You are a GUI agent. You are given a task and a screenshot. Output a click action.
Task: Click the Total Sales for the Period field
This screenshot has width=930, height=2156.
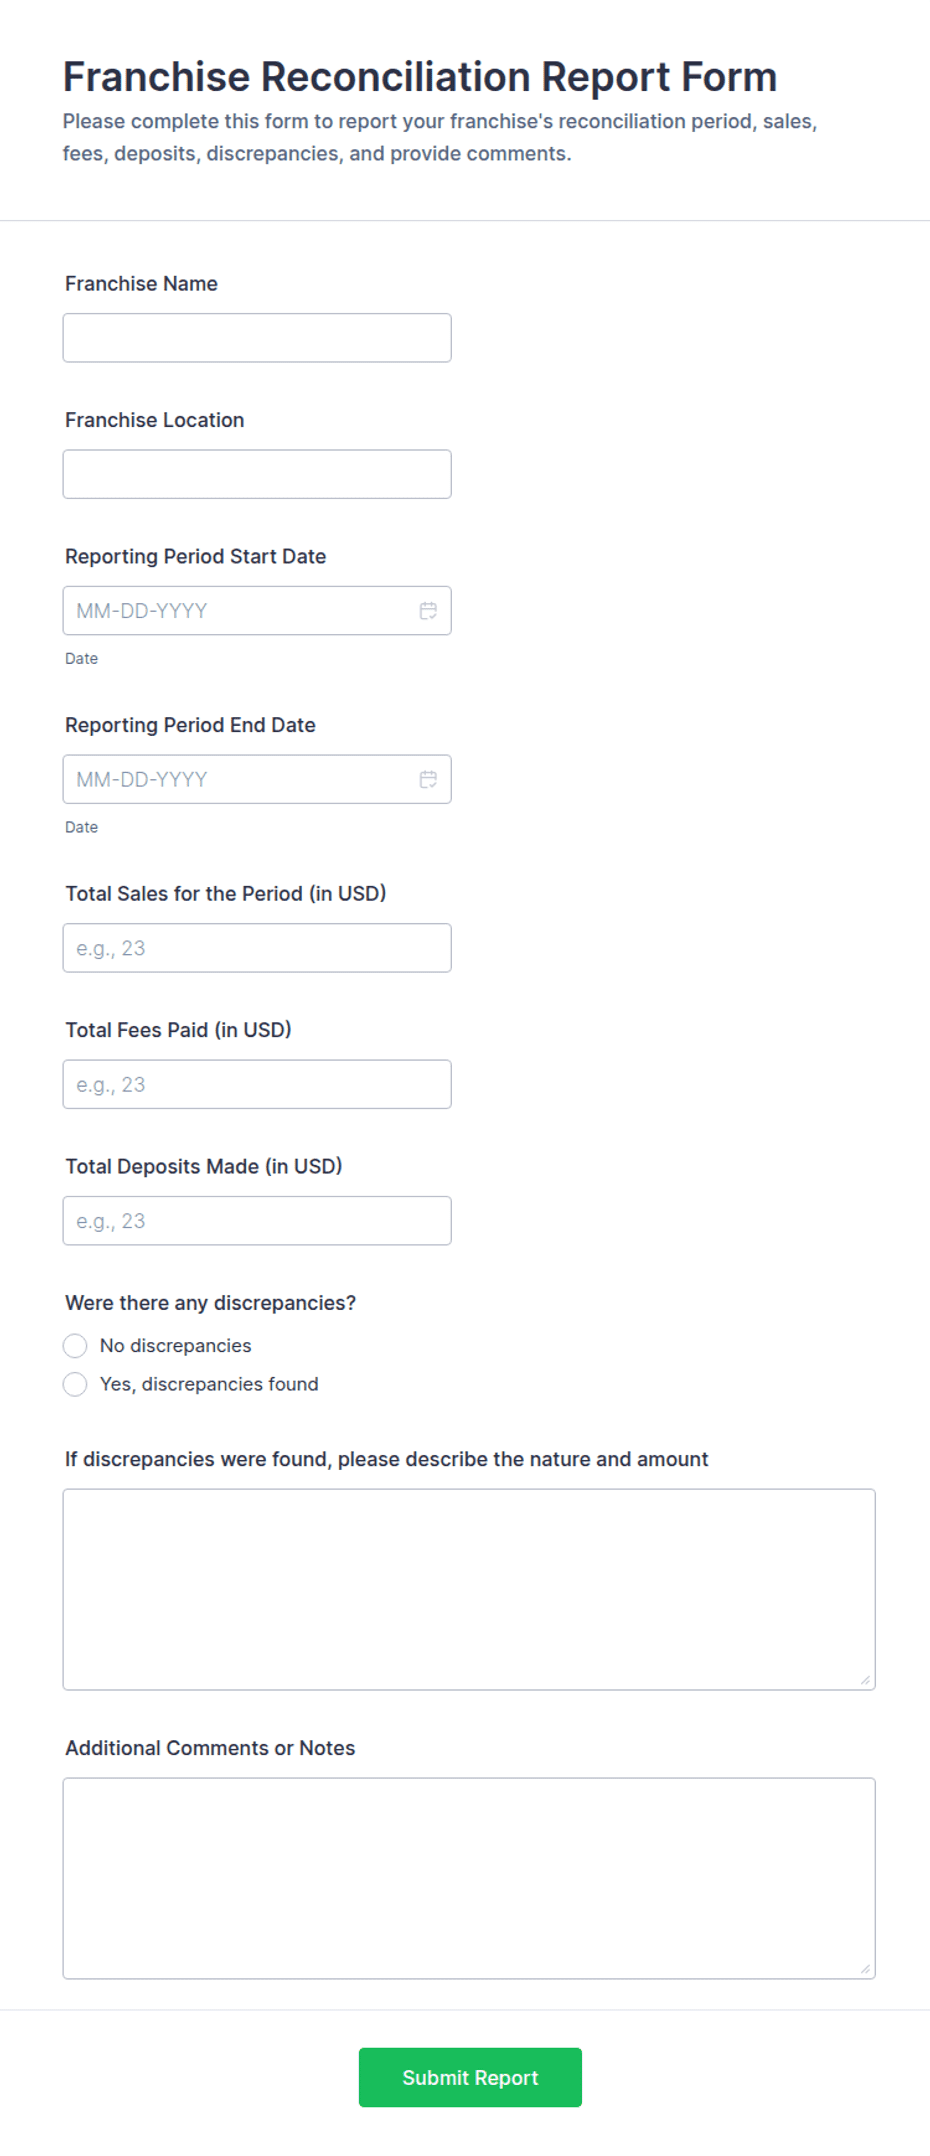(256, 947)
